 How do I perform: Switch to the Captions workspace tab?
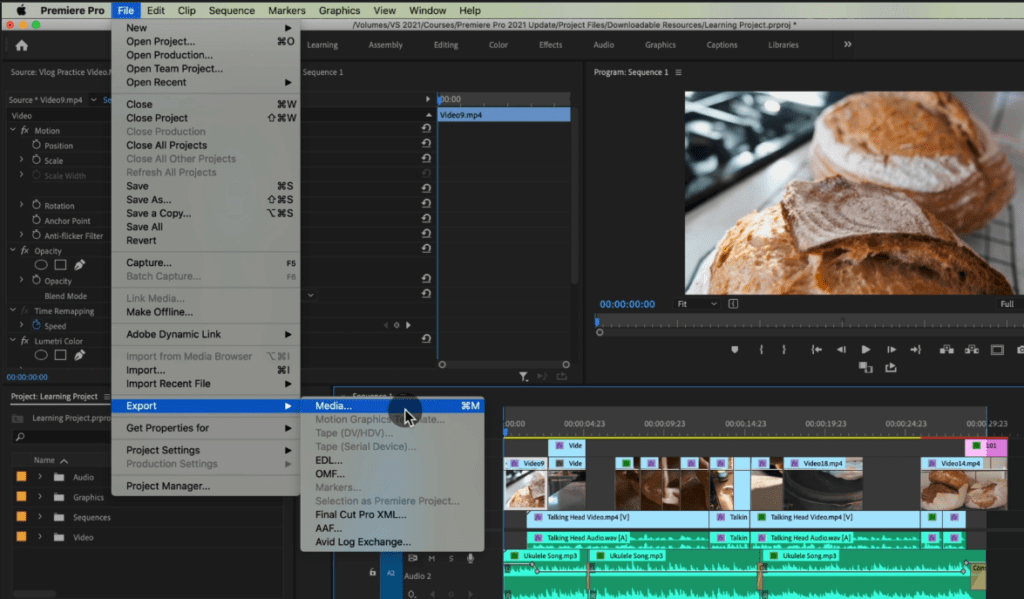pyautogui.click(x=722, y=45)
